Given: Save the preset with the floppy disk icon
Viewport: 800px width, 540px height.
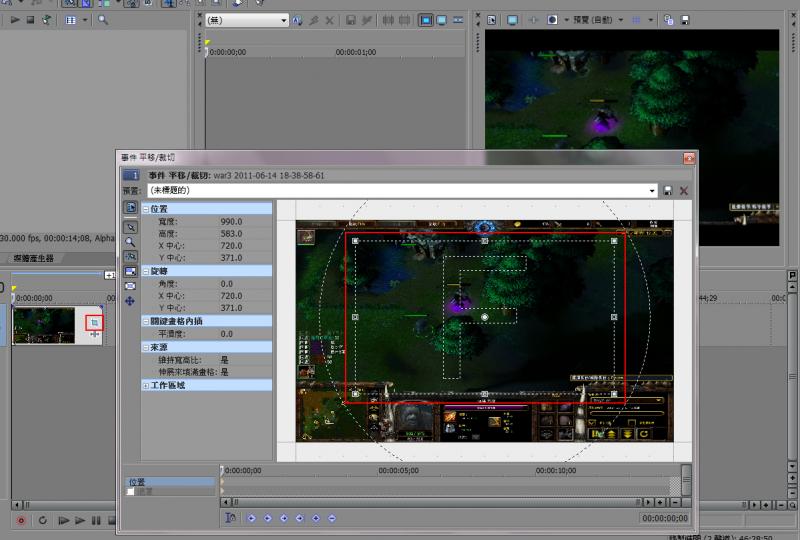Looking at the screenshot, I should pyautogui.click(x=668, y=190).
